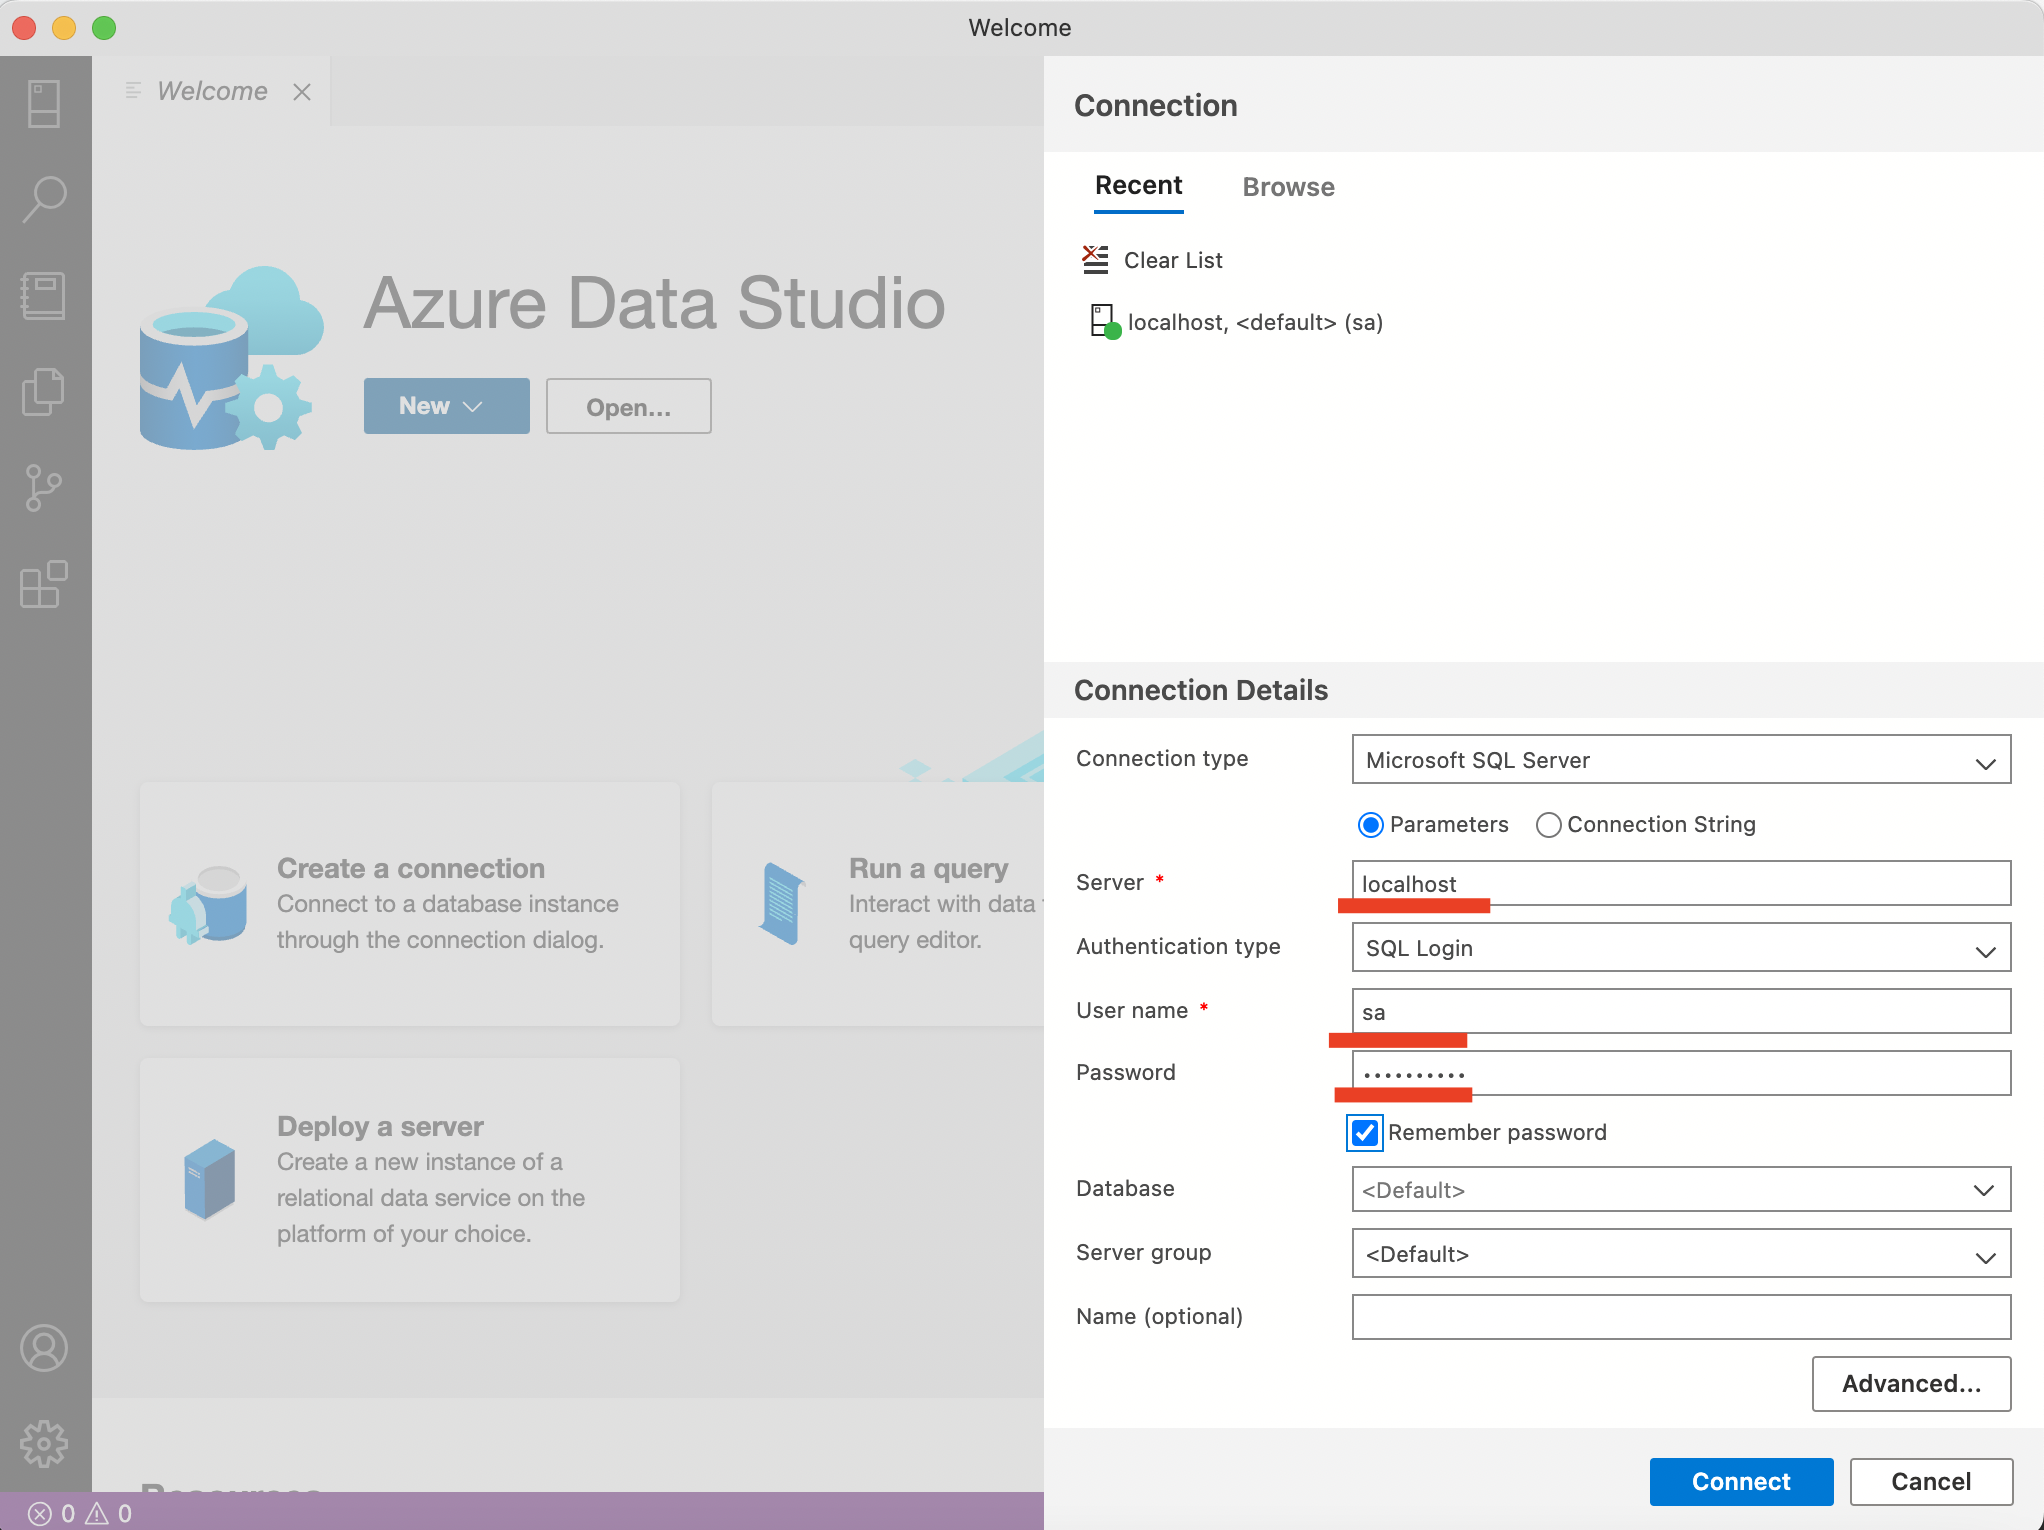
Task: Open the Server group dropdown
Action: 1681,1254
